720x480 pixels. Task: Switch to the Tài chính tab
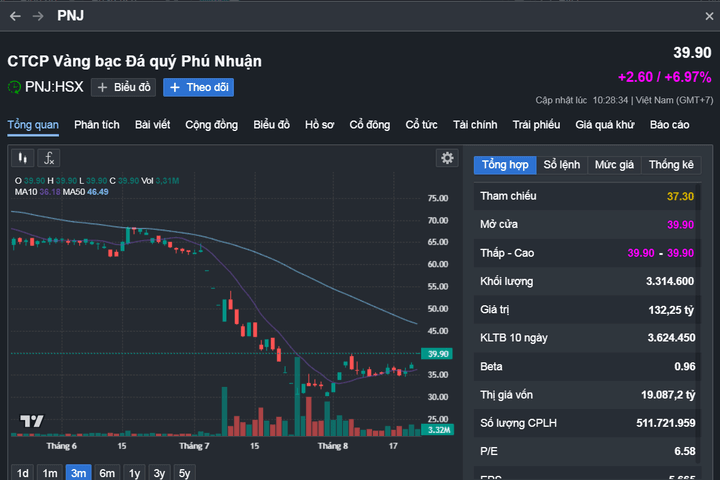475,125
